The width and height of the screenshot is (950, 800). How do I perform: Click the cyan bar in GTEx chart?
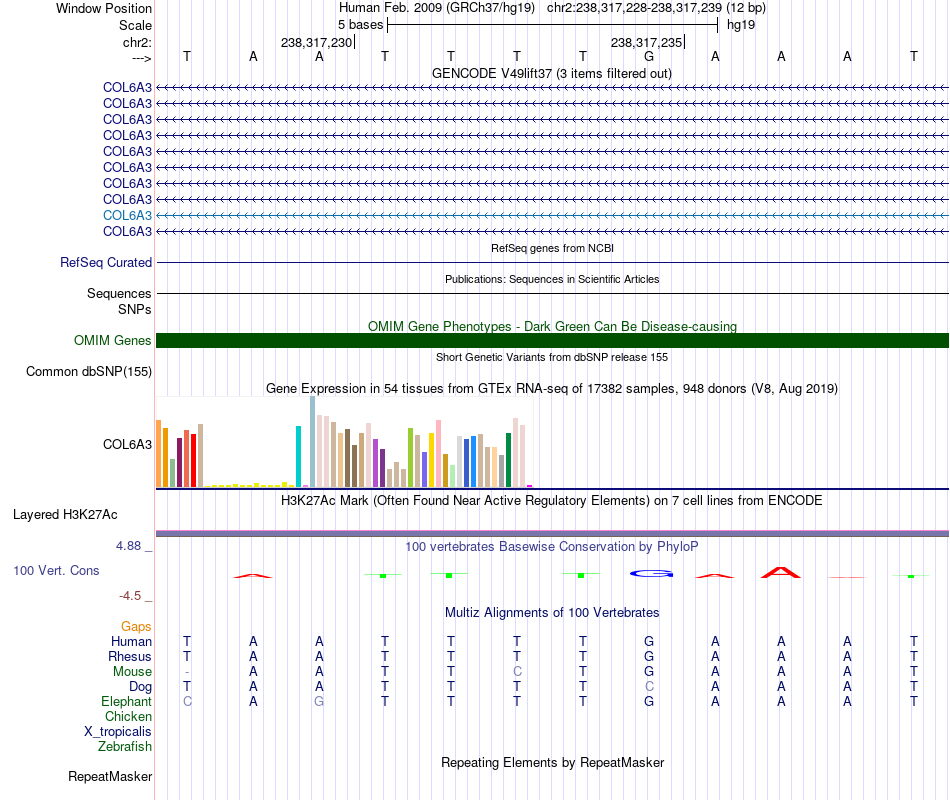(299, 456)
